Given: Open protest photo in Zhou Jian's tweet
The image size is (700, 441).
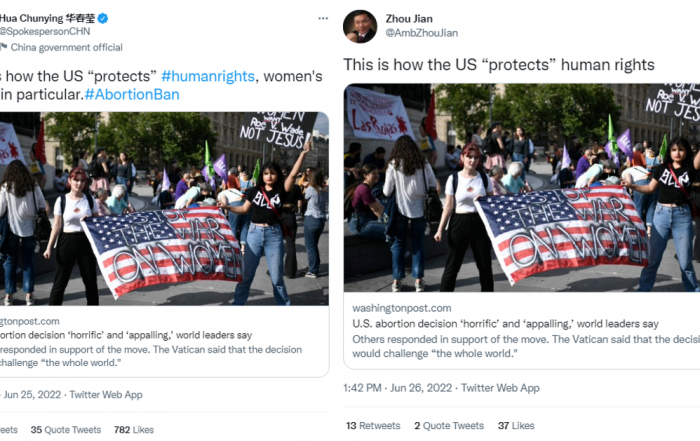Looking at the screenshot, I should point(521,187).
